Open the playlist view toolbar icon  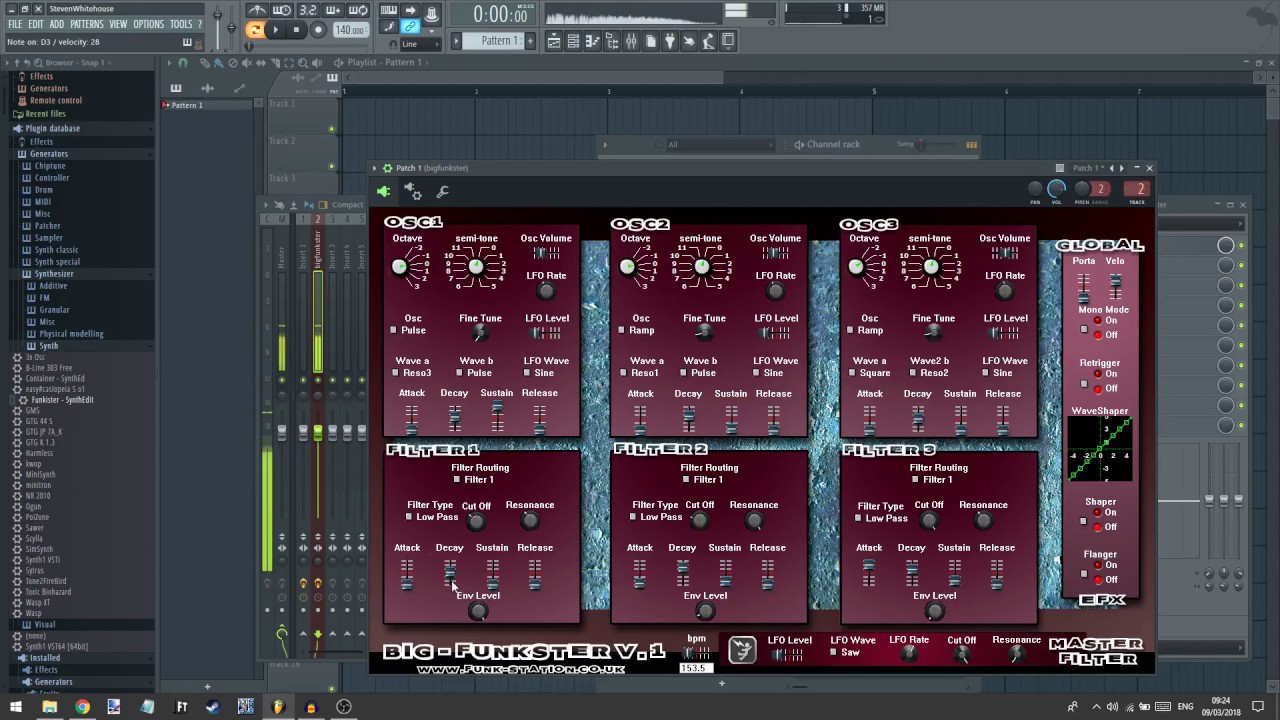click(x=556, y=41)
